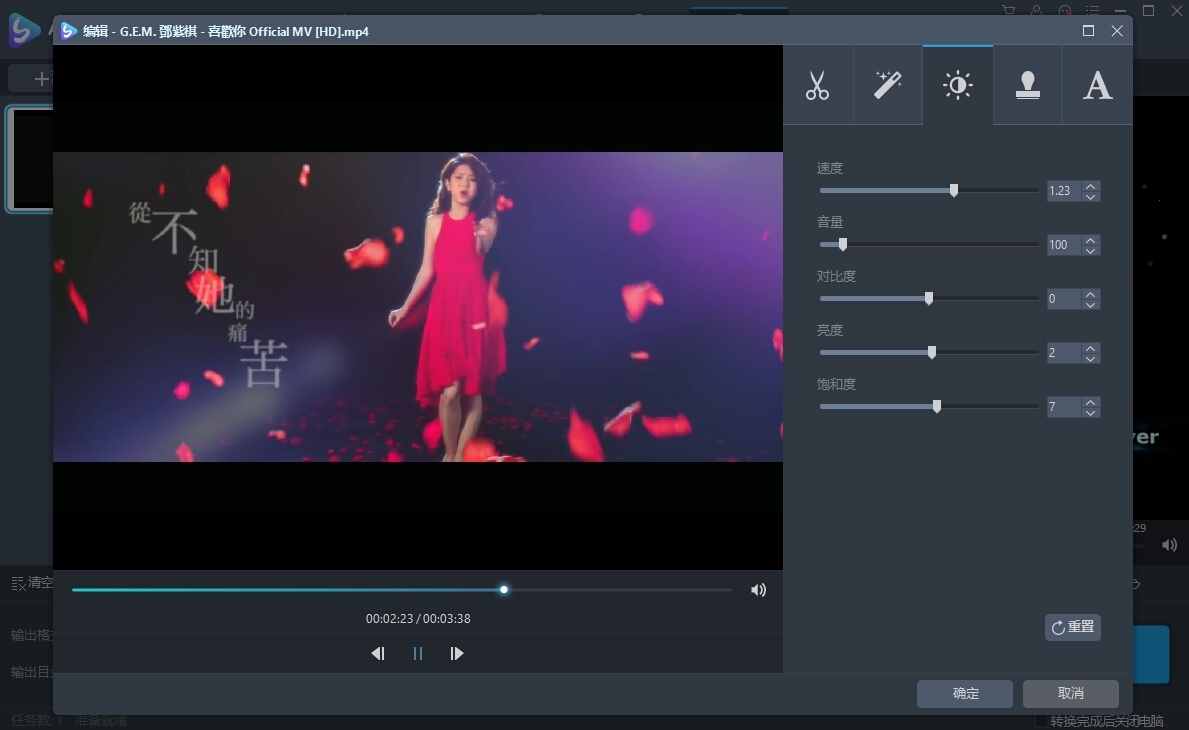The height and width of the screenshot is (730, 1189).
Task: Open the watermark stamp icon tab
Action: pyautogui.click(x=1027, y=85)
